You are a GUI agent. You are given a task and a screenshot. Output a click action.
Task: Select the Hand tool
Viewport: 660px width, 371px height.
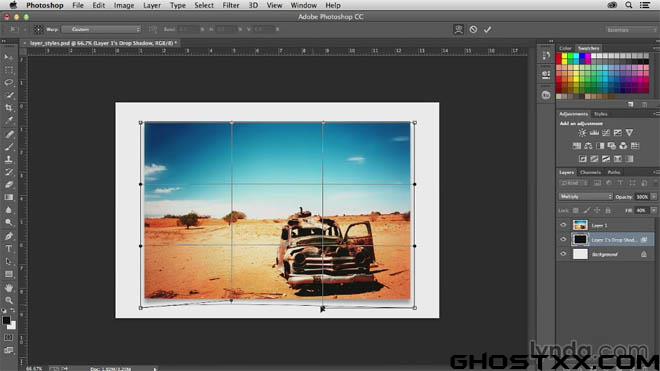pos(8,288)
